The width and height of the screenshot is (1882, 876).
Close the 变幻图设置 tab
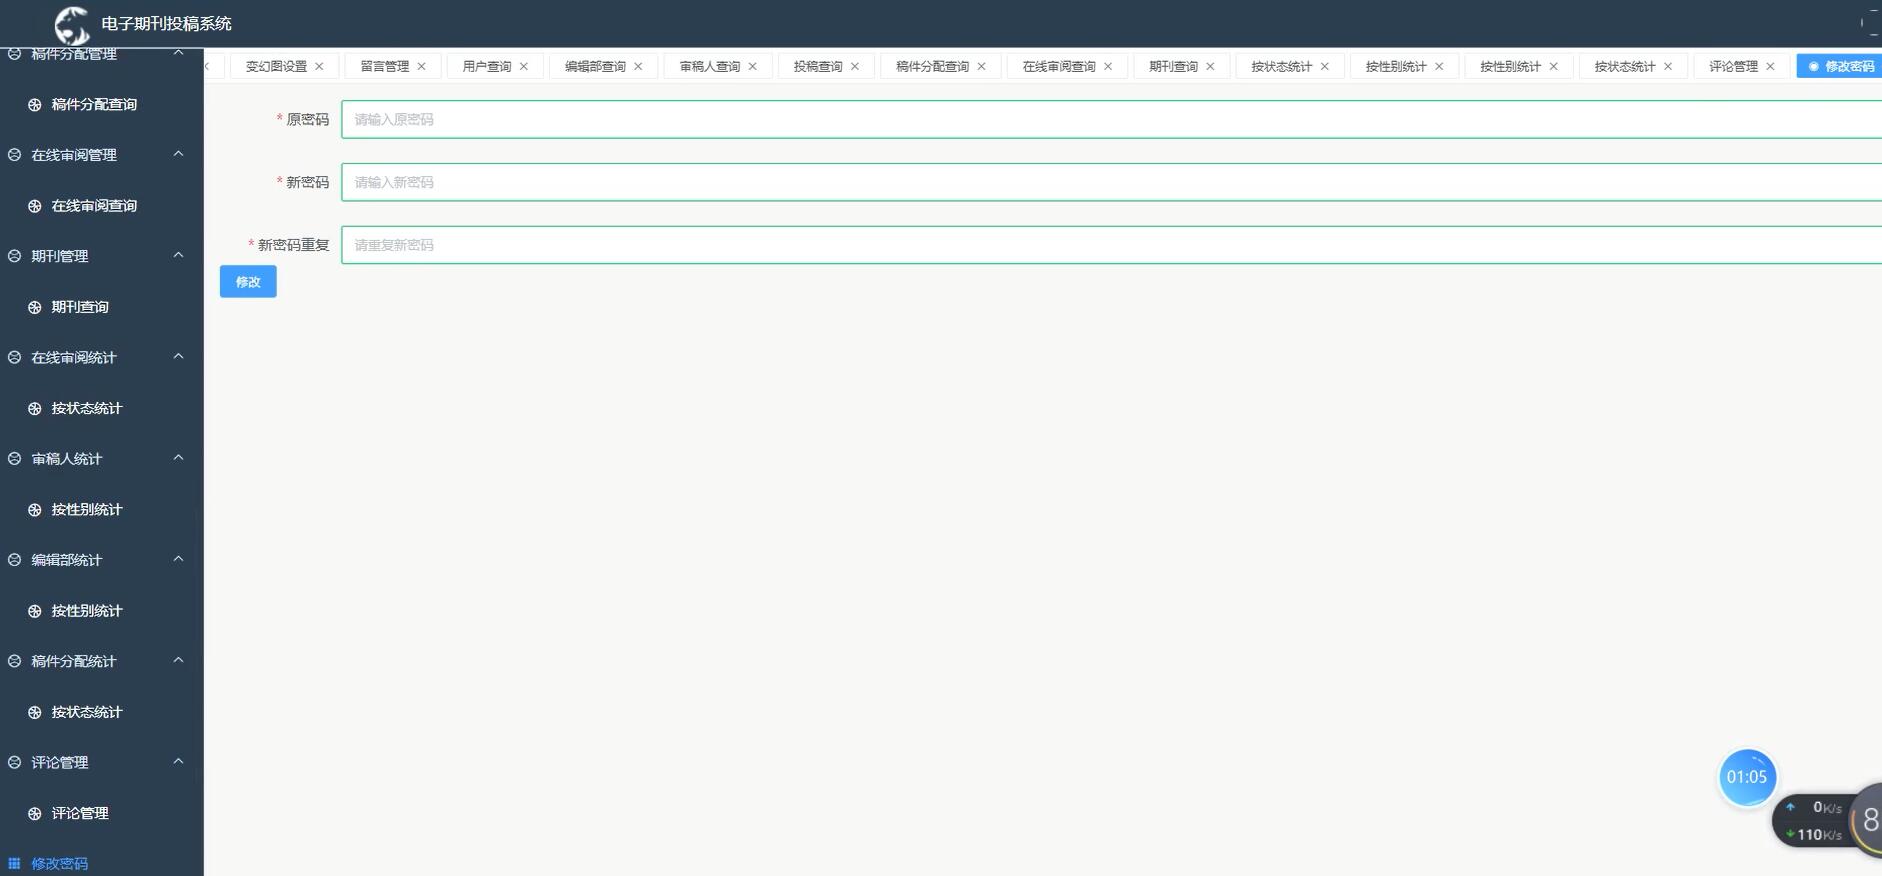[319, 67]
